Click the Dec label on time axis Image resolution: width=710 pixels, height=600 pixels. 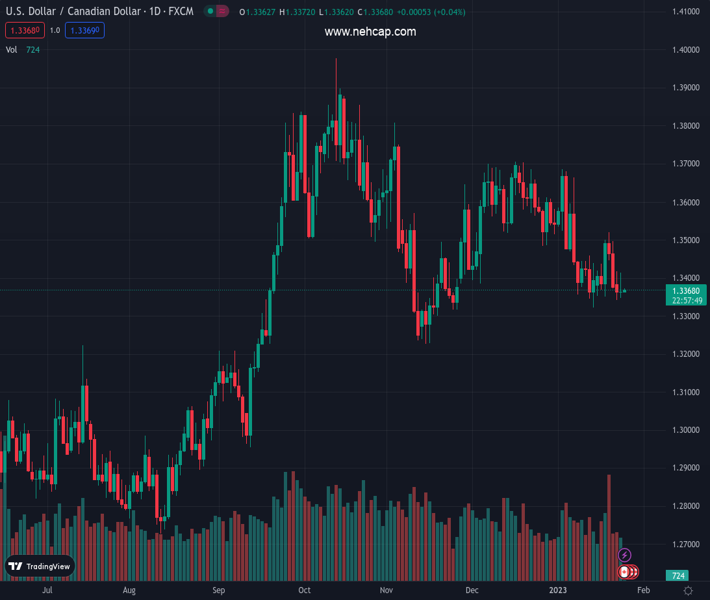click(472, 590)
